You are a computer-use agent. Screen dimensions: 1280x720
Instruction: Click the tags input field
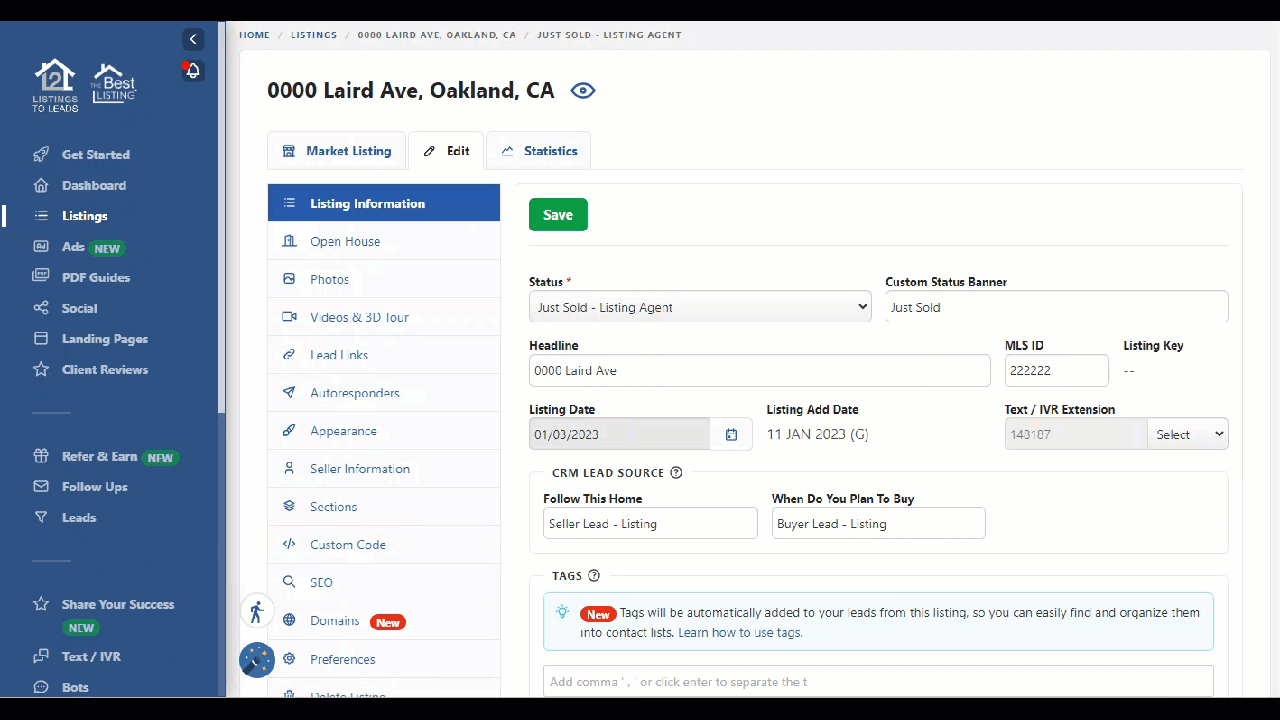tap(878, 681)
